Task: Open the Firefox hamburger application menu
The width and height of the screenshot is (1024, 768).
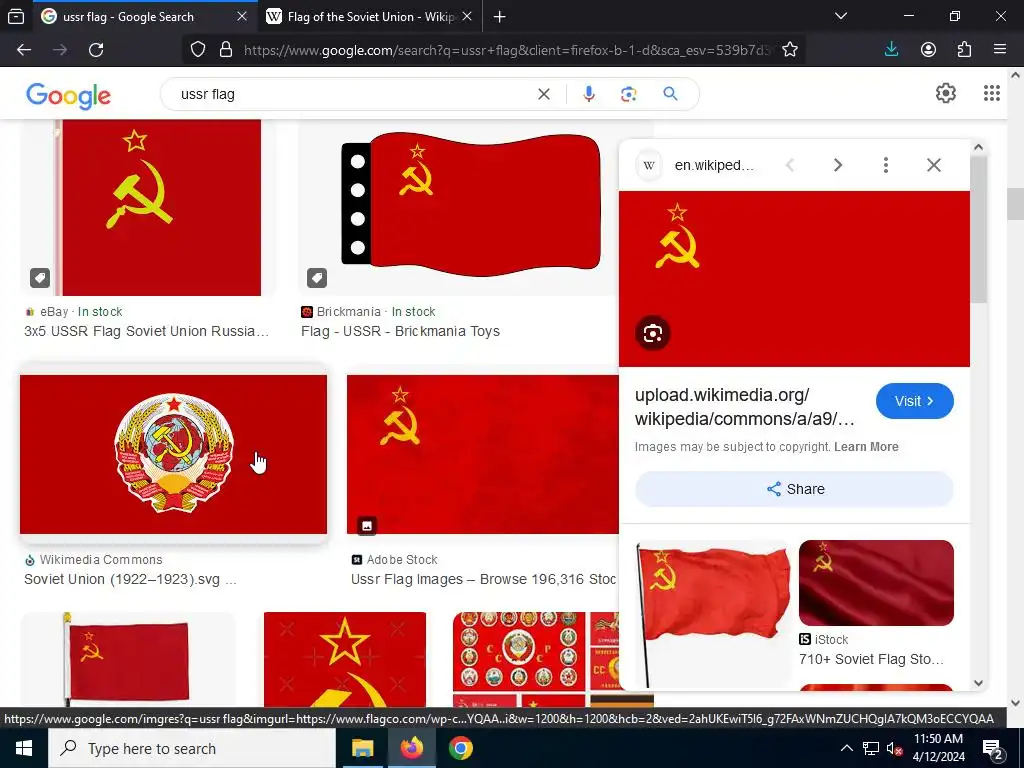Action: [1000, 50]
